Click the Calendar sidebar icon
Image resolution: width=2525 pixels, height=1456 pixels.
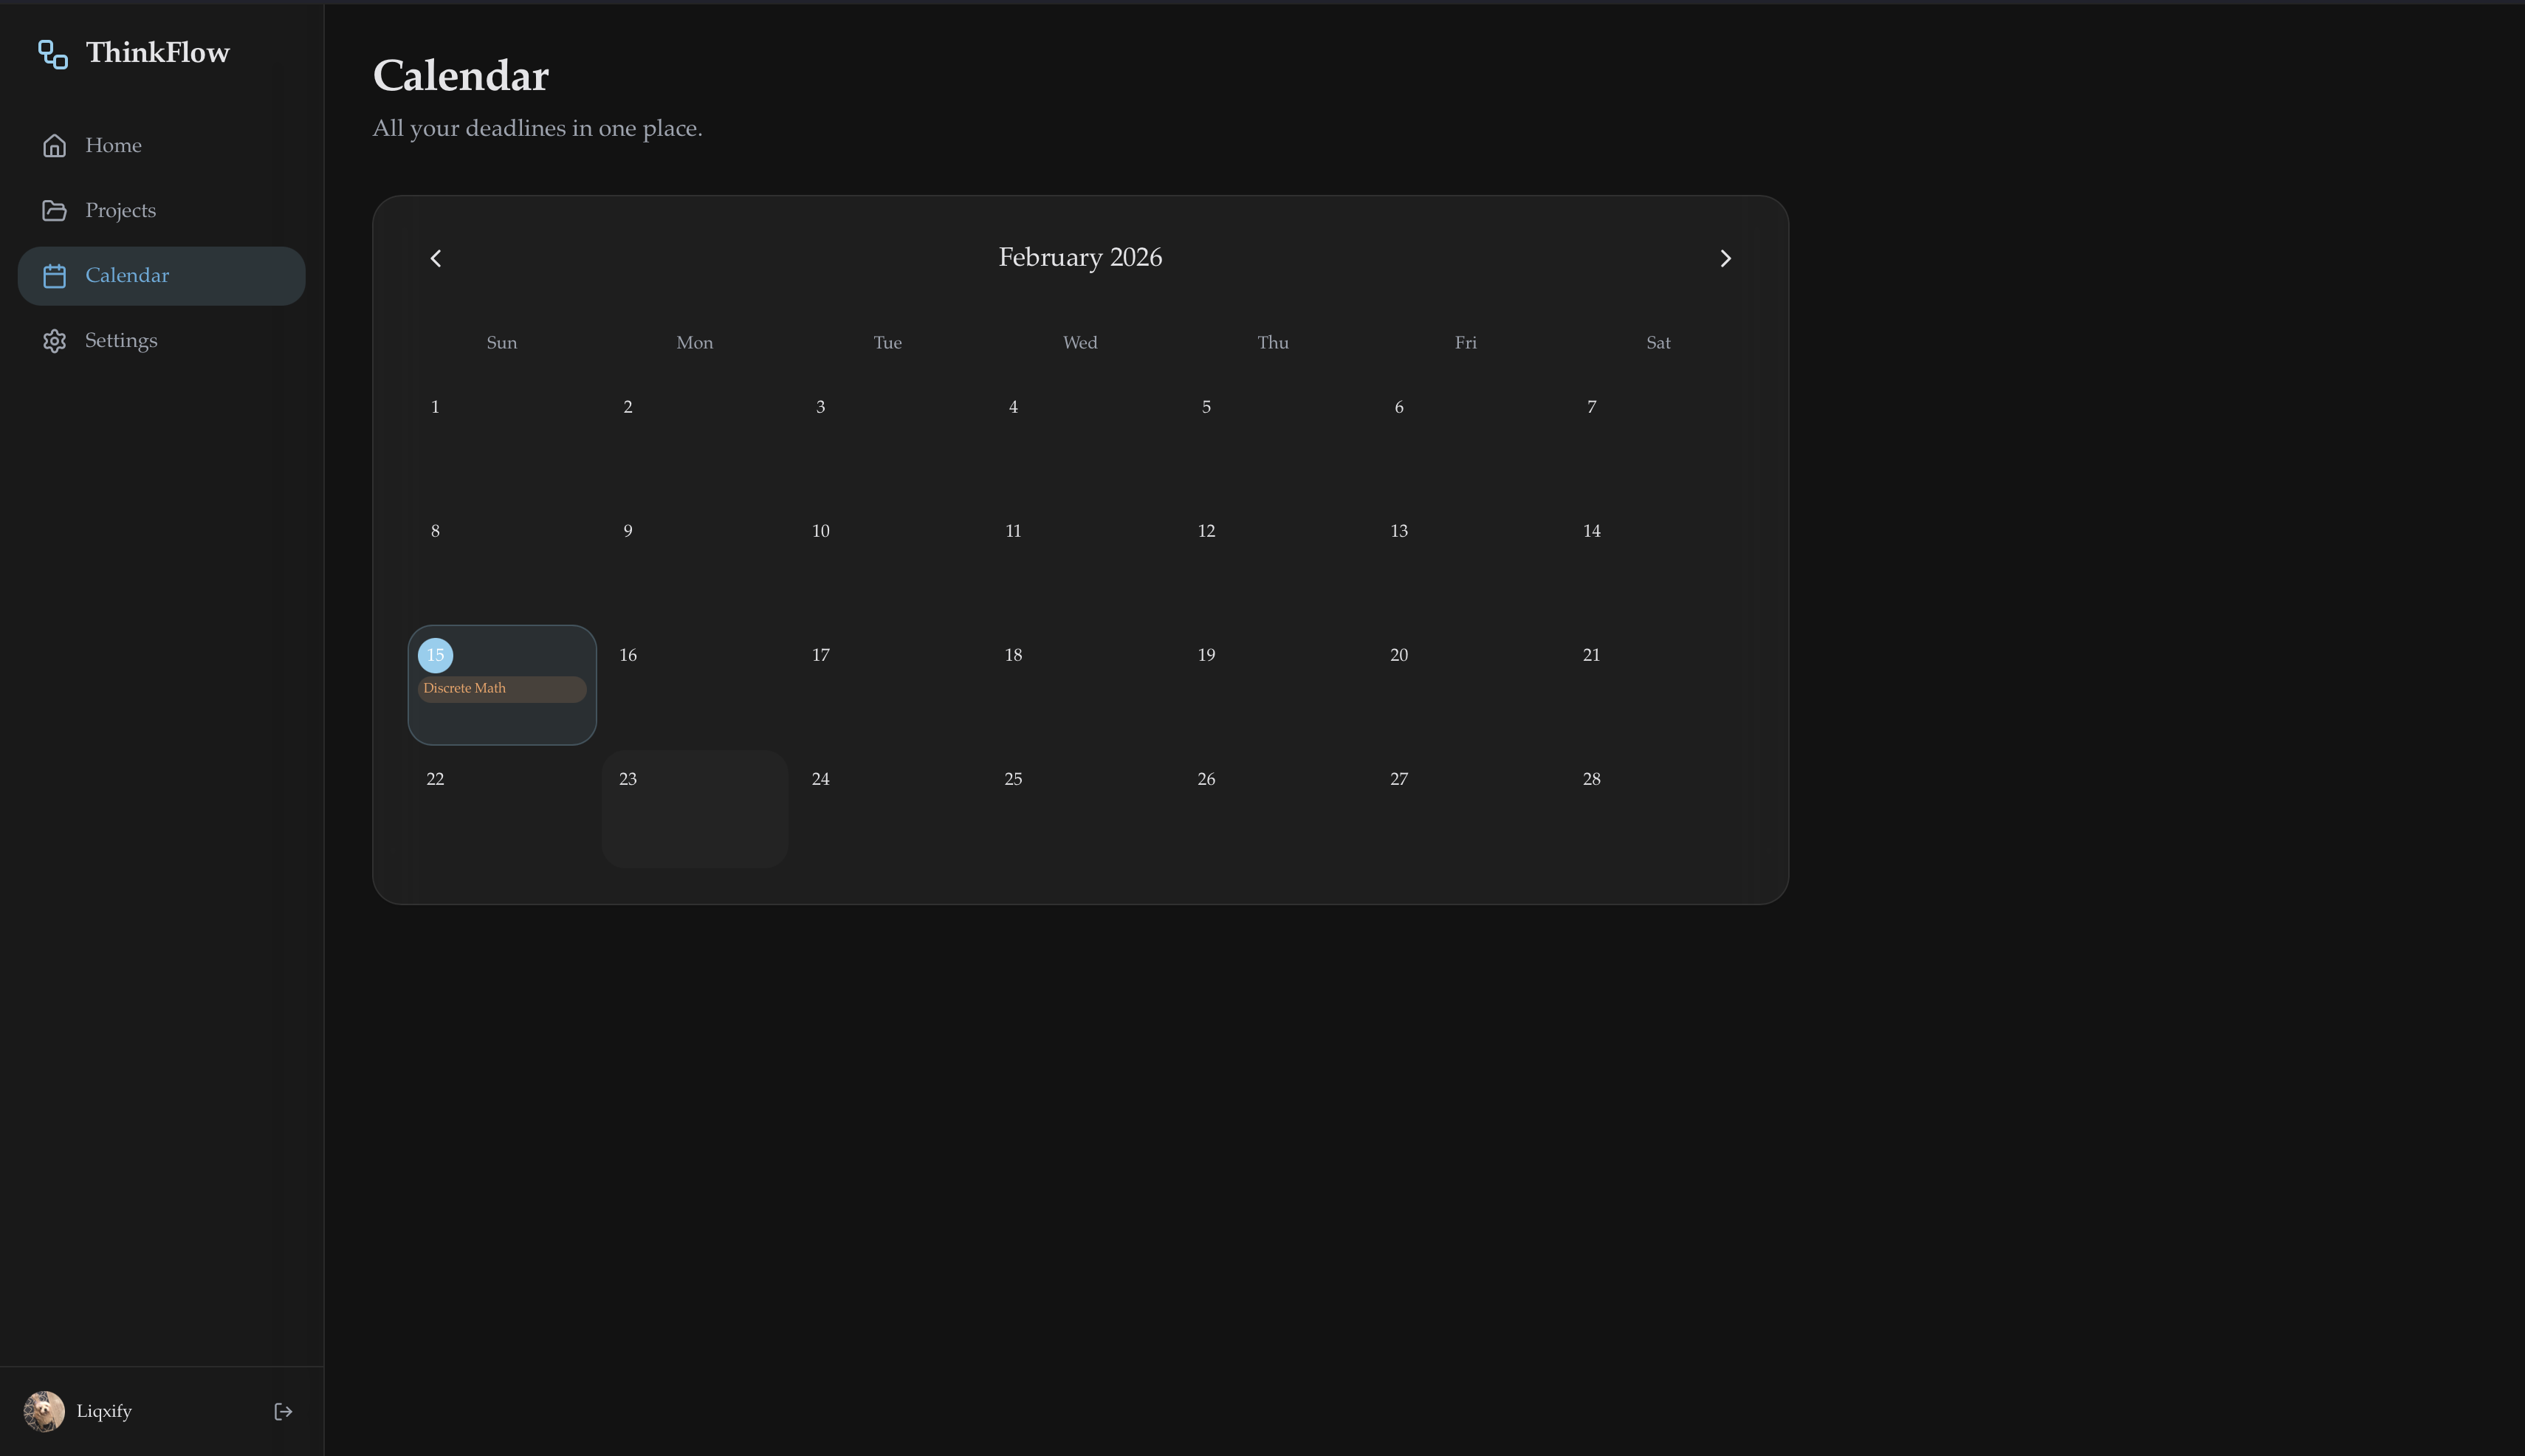55,276
